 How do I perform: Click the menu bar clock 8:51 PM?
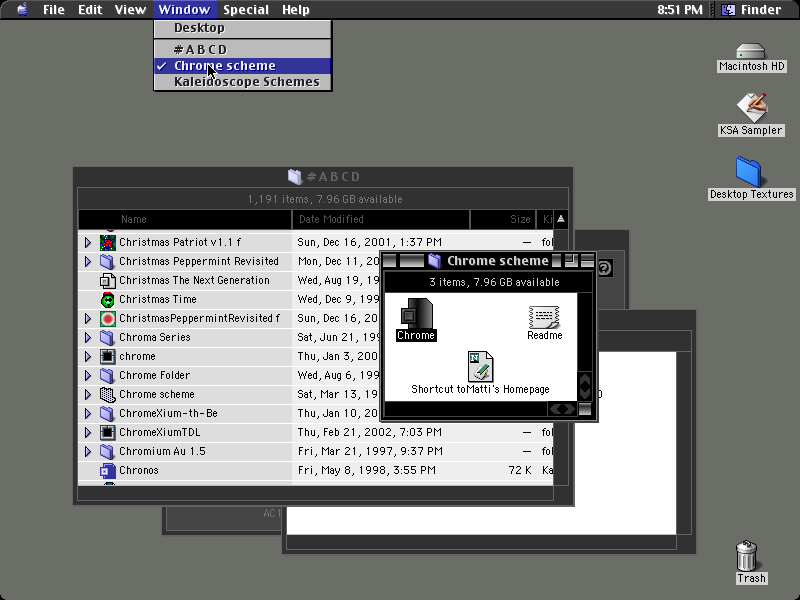click(x=680, y=10)
